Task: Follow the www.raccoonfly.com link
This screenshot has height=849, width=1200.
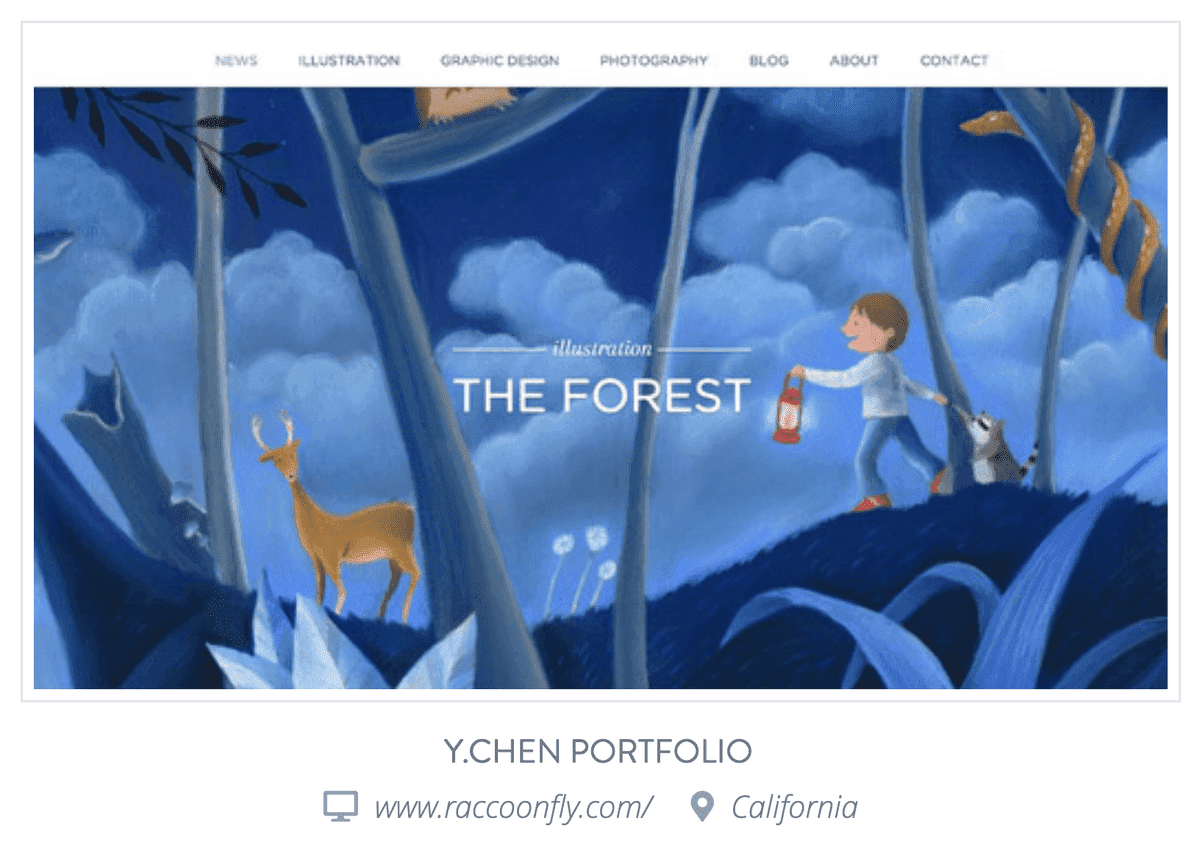Action: click(514, 807)
